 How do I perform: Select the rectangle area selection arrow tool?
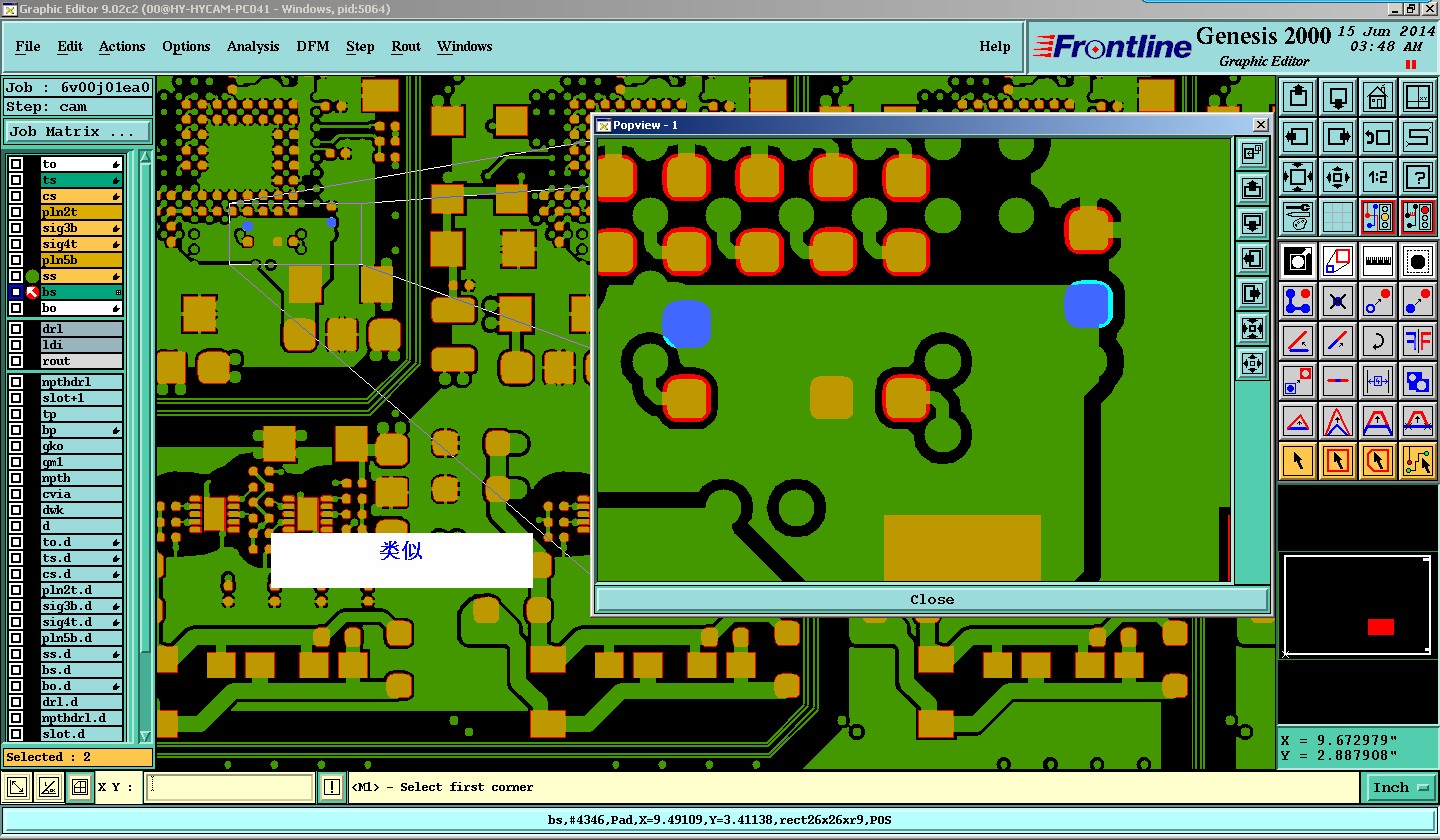1338,461
